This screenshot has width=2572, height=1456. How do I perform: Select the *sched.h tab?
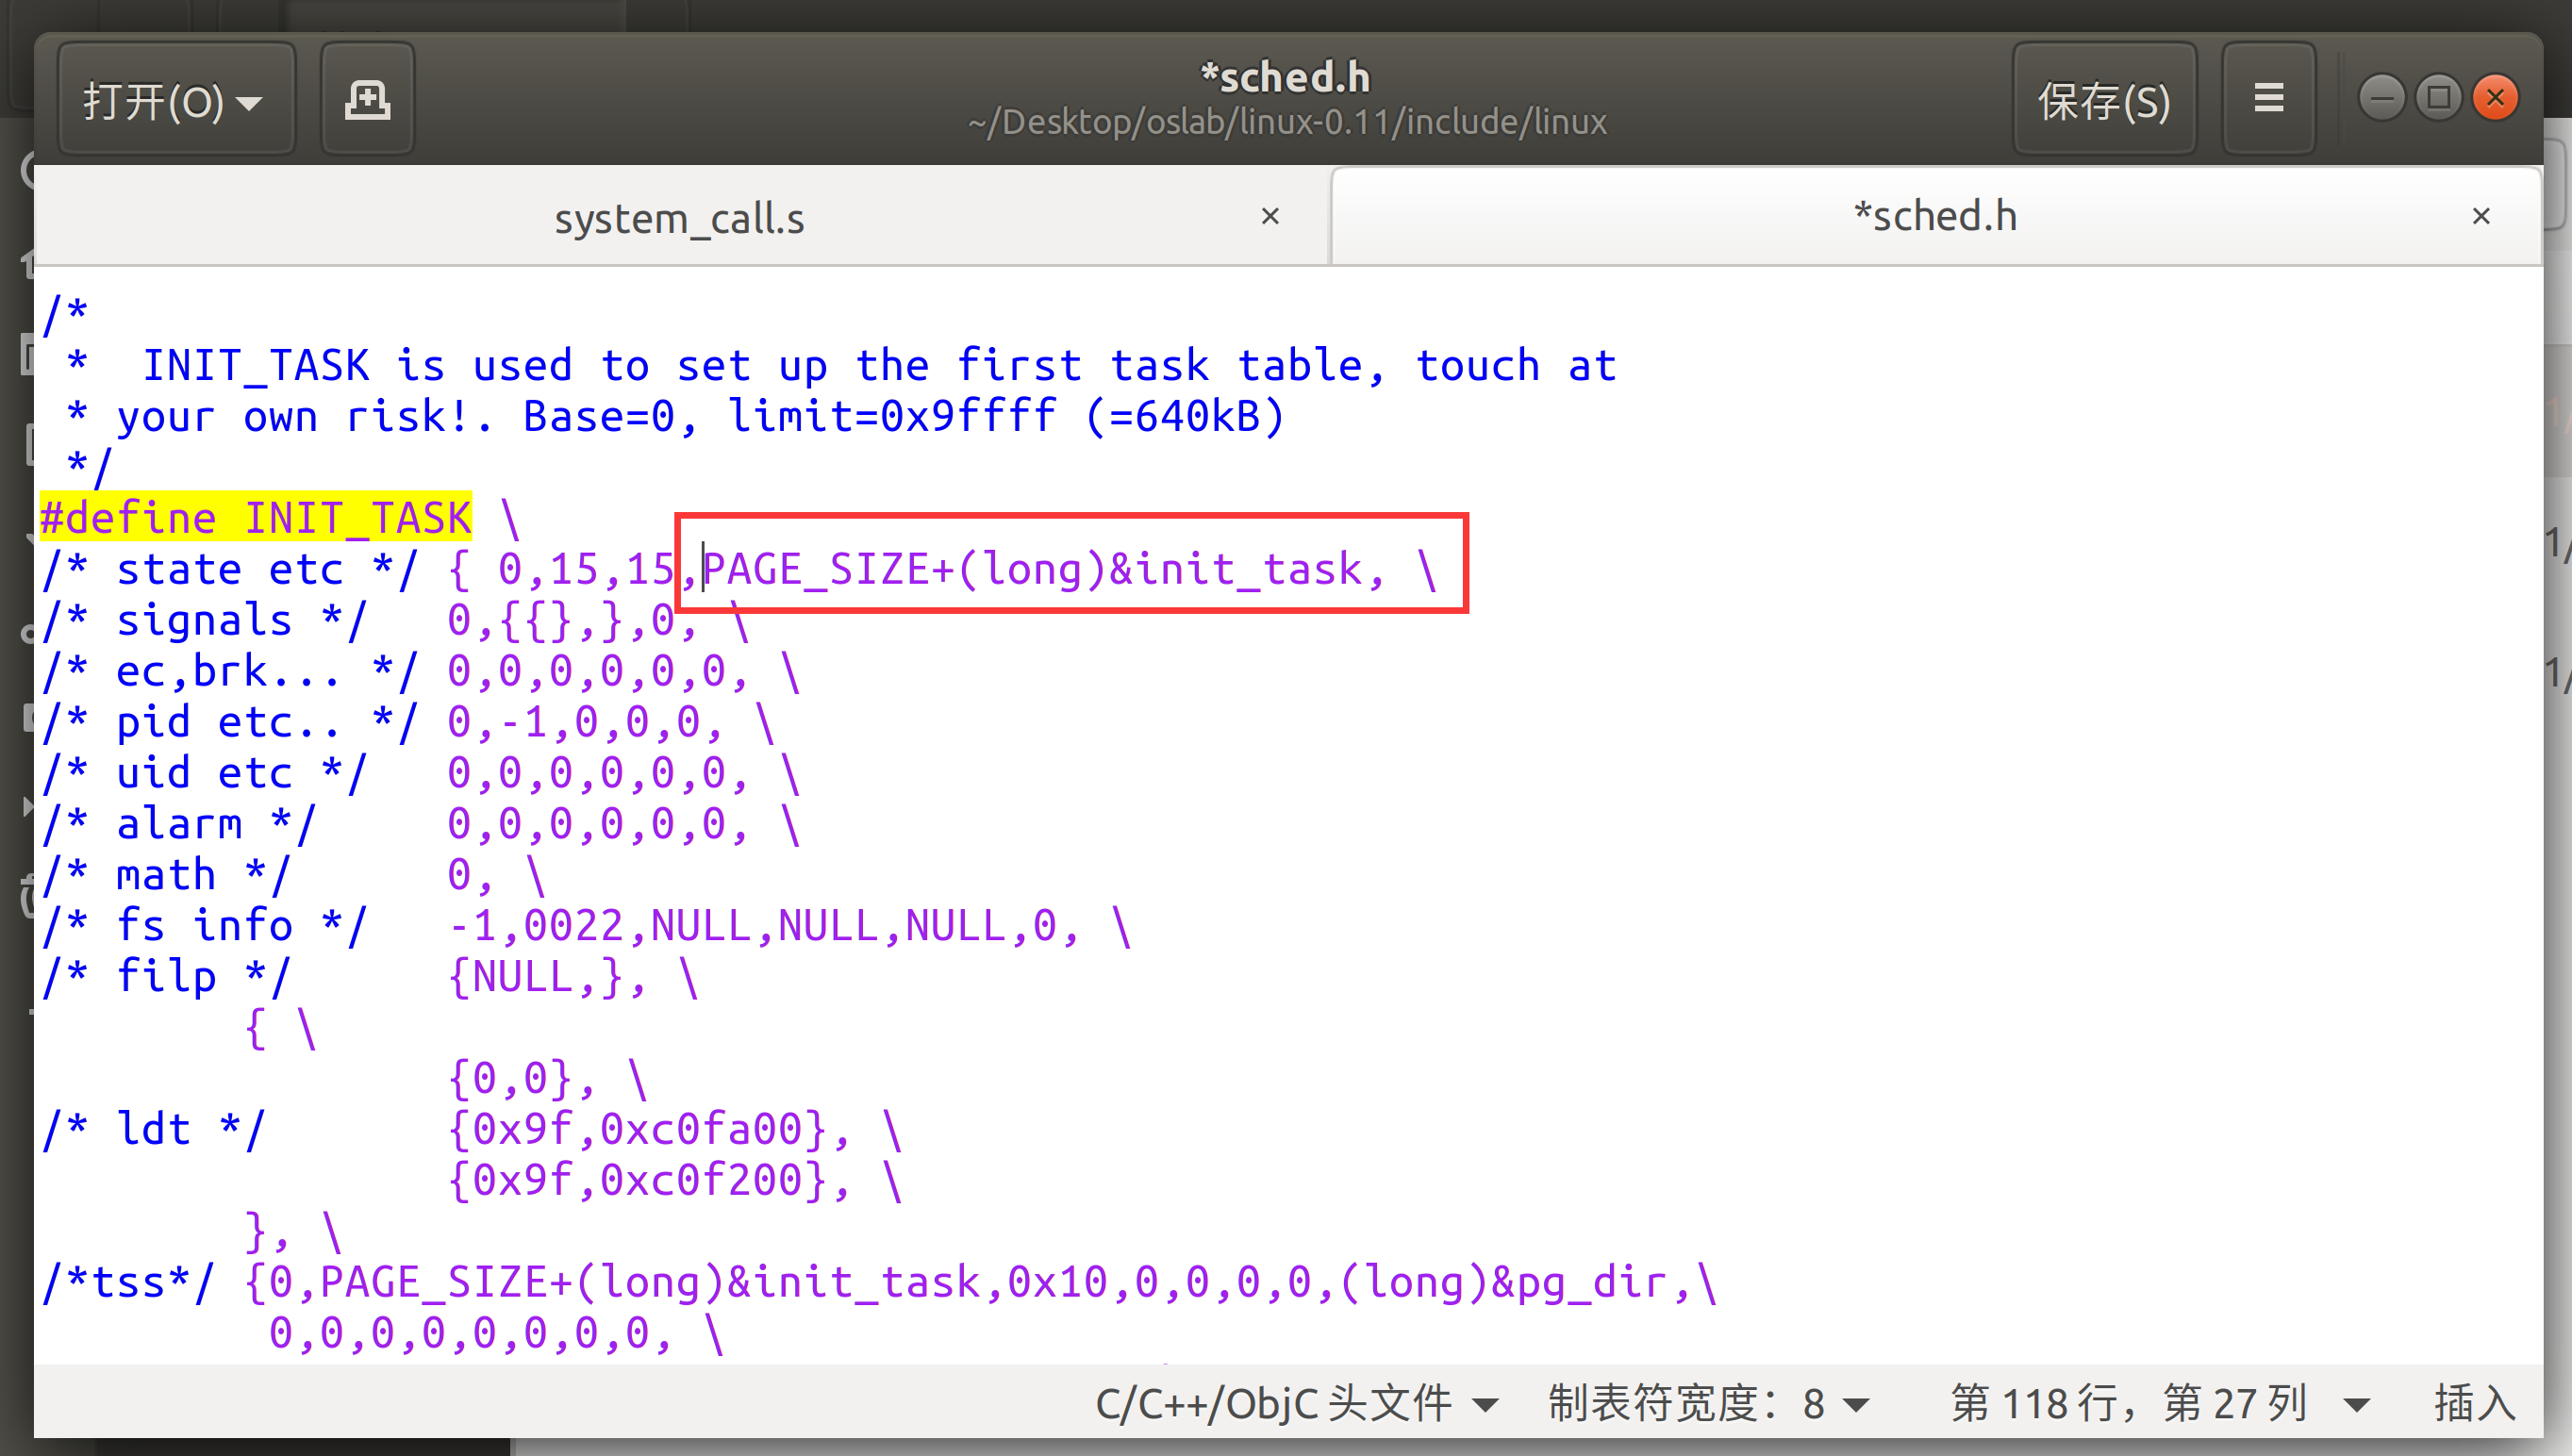tap(1936, 216)
